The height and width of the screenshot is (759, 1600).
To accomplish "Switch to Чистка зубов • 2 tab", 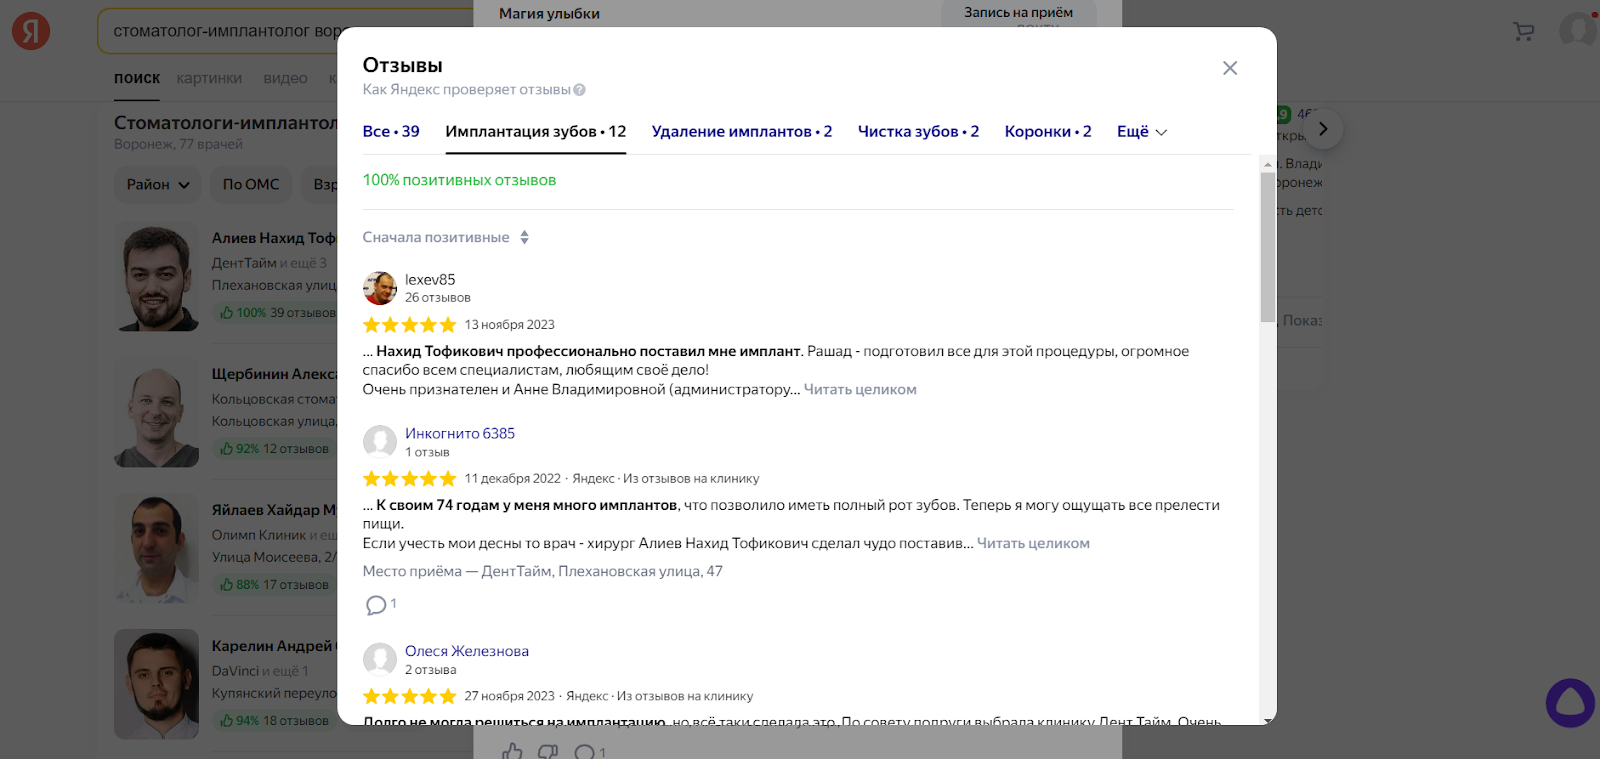I will [x=918, y=131].
